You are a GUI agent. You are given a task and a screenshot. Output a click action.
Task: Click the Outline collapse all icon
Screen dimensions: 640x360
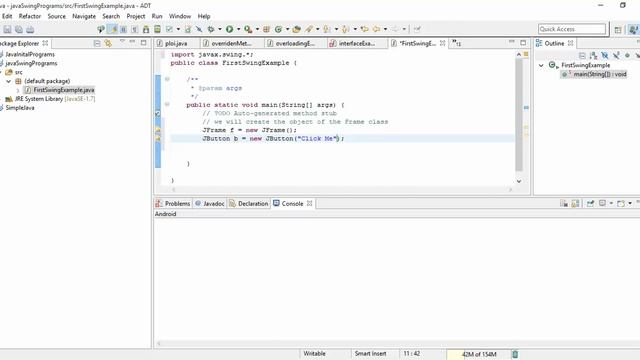click(x=582, y=55)
